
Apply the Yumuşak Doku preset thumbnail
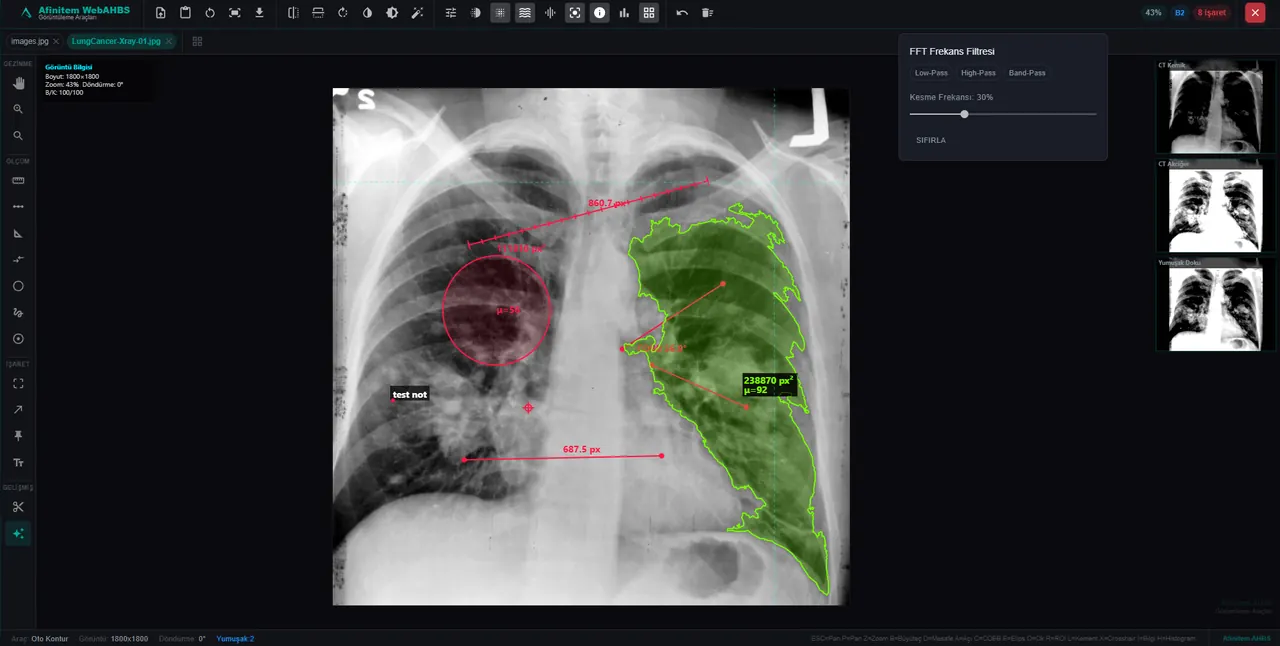click(x=1215, y=304)
